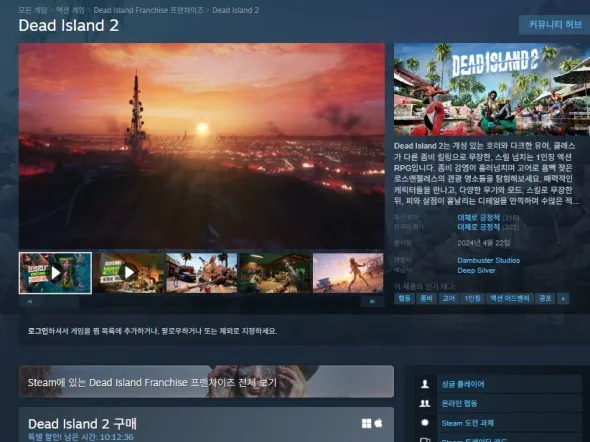This screenshot has height=442, width=590.
Task: Open the 액션 게임 breadcrumb link
Action: pyautogui.click(x=70, y=10)
